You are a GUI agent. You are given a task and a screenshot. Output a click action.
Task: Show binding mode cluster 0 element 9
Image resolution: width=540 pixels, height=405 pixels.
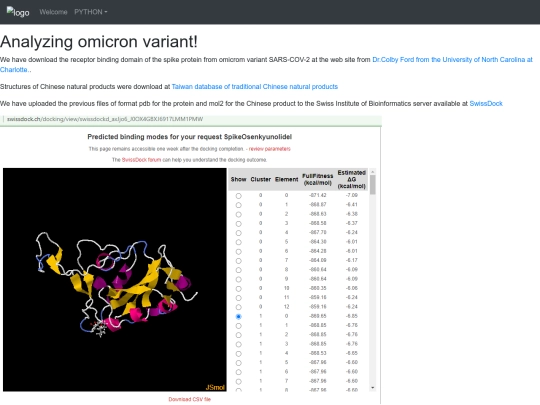238,279
